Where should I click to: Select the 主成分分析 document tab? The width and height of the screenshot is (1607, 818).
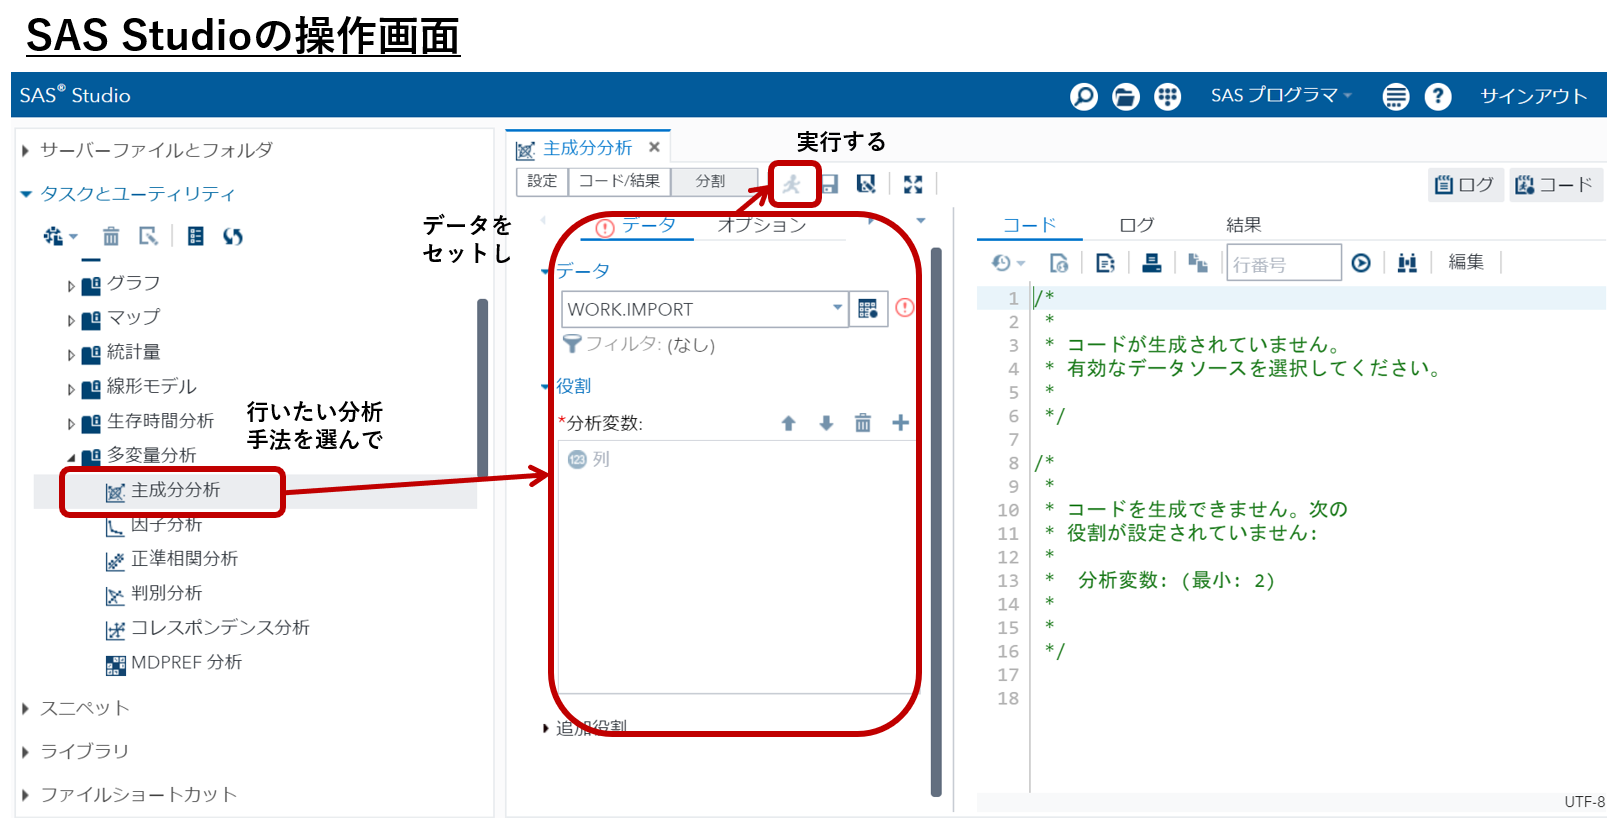(588, 148)
